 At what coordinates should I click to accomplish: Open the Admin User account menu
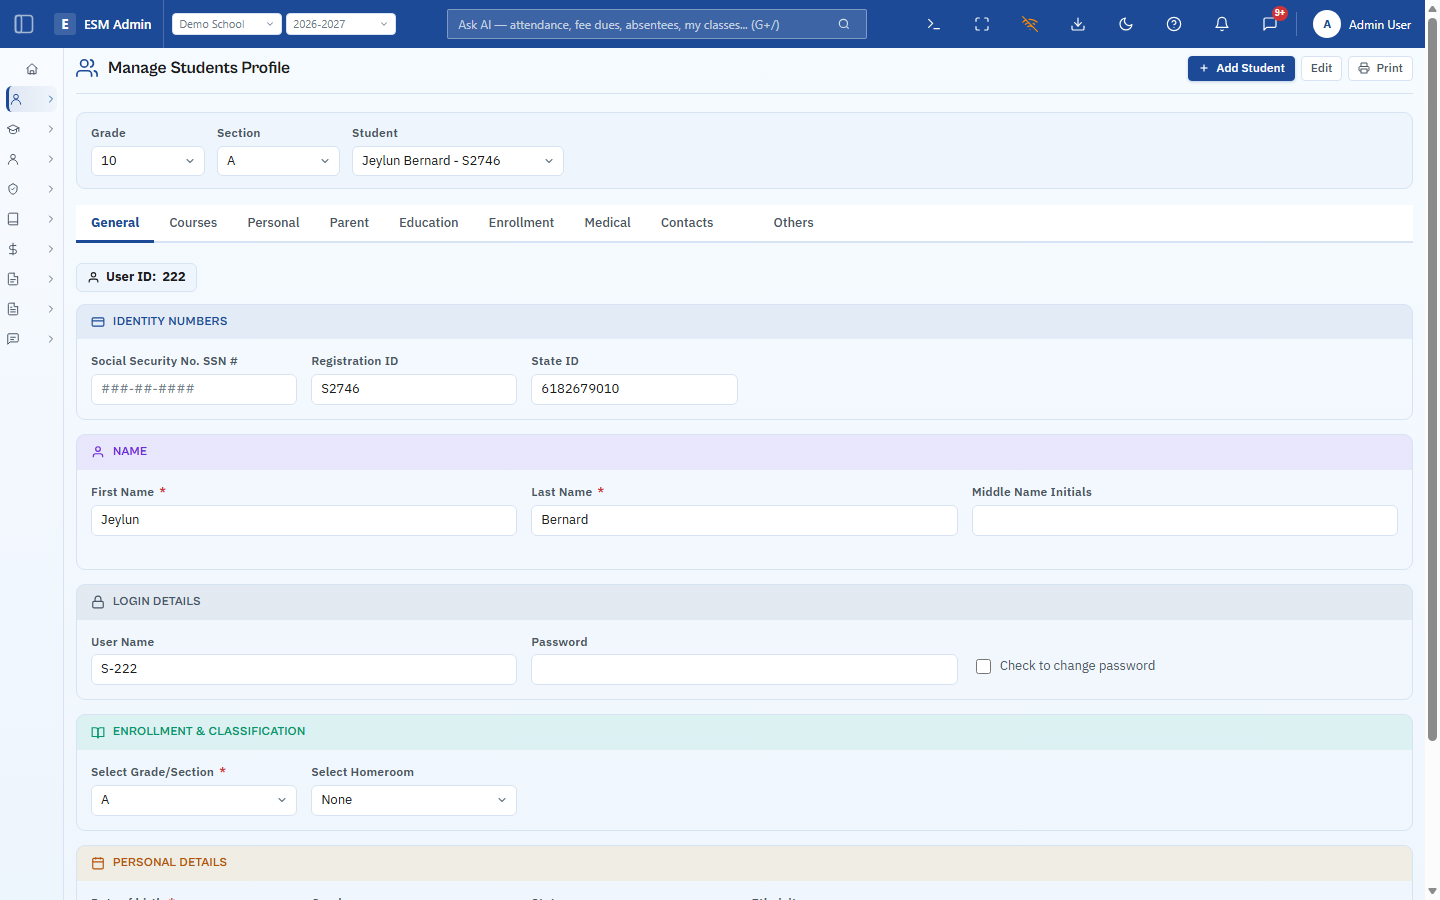(x=1362, y=24)
